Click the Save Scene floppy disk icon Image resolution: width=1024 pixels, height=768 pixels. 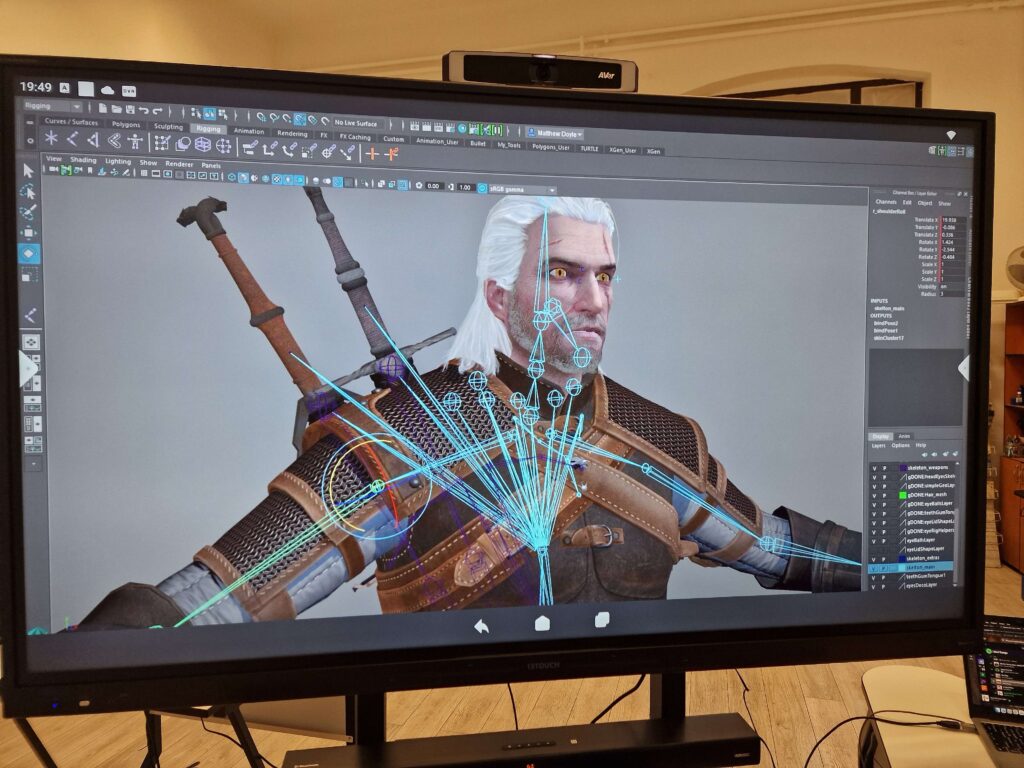click(130, 108)
